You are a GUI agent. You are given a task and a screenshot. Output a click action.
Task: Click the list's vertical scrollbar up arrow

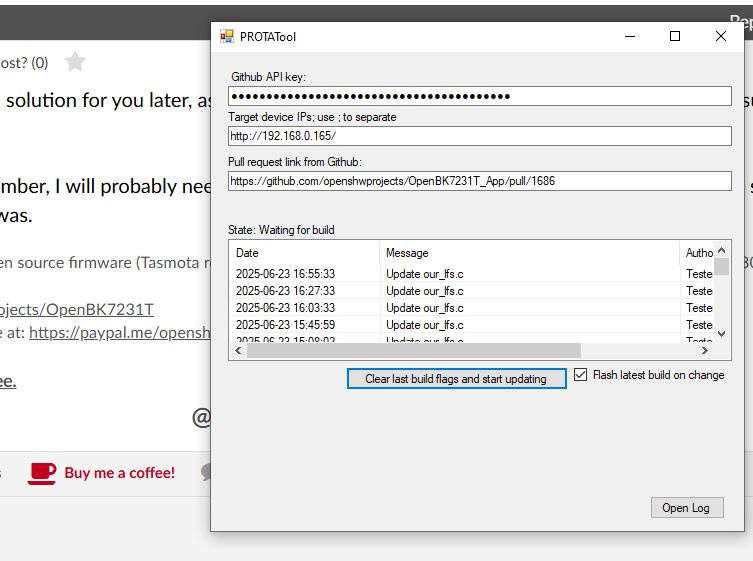click(721, 250)
